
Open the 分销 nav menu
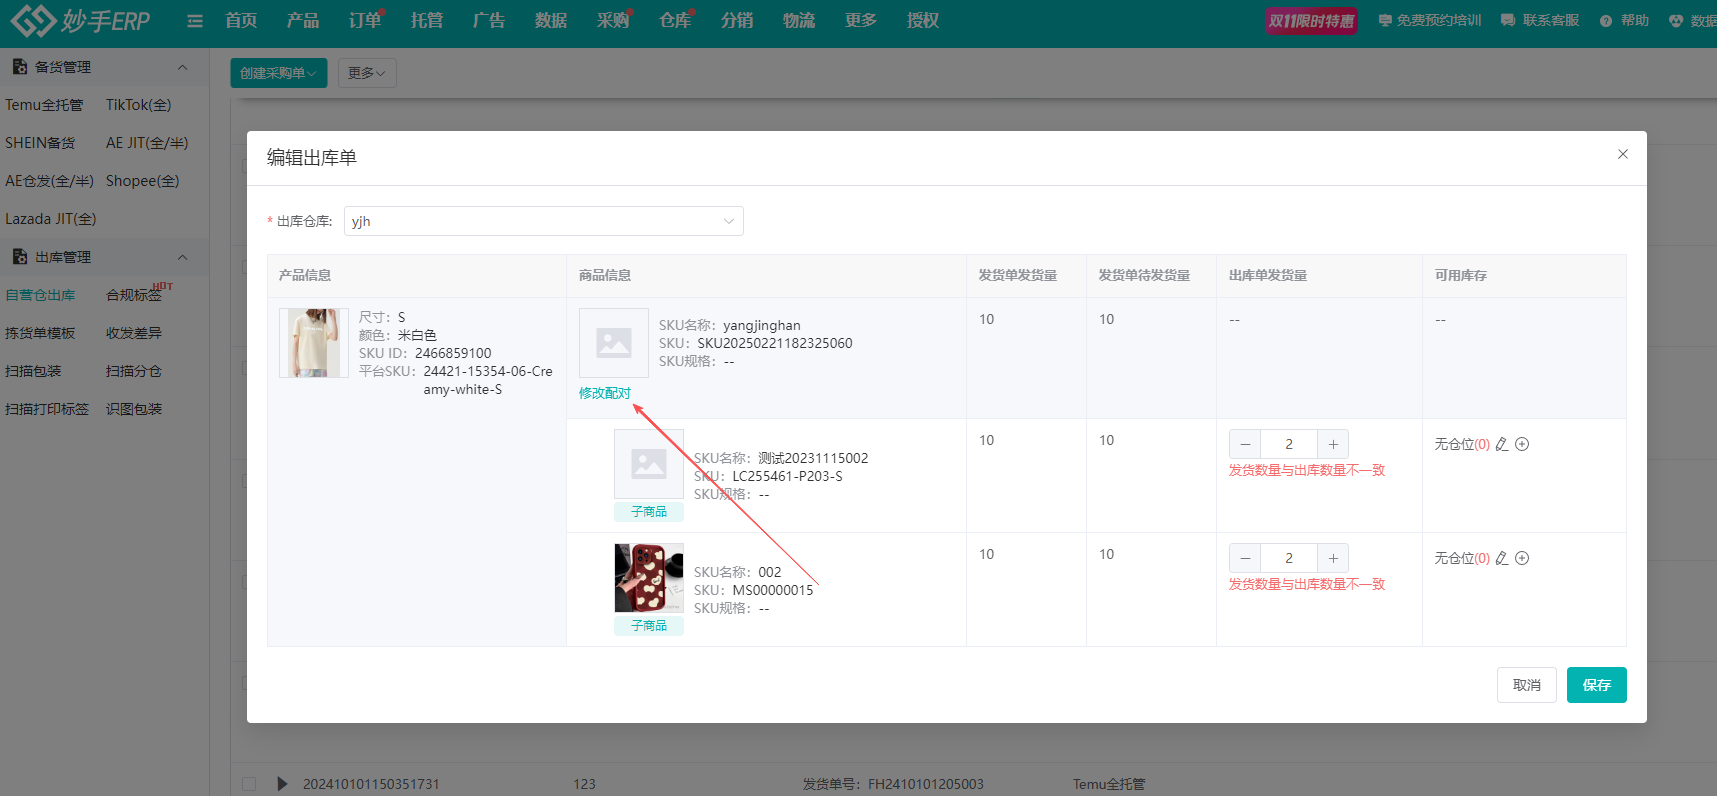(737, 20)
